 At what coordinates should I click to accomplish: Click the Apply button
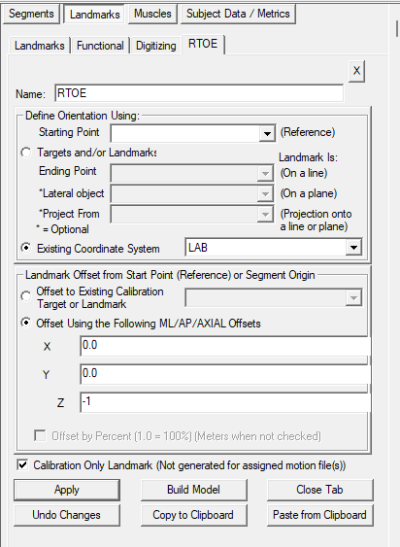click(67, 490)
